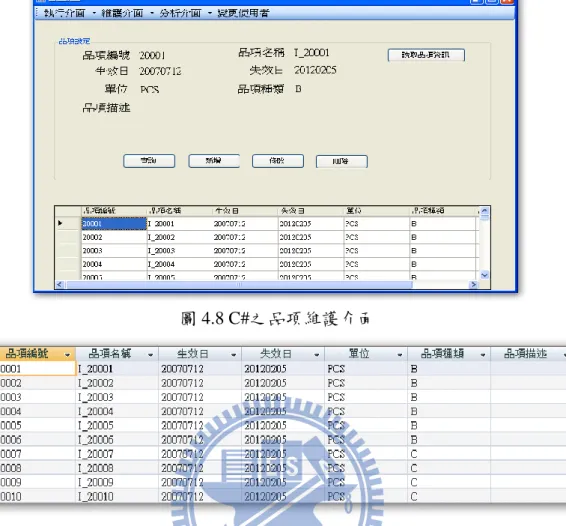Open the 維護介面 menu
Screen dimensions: 566x526
122,13
